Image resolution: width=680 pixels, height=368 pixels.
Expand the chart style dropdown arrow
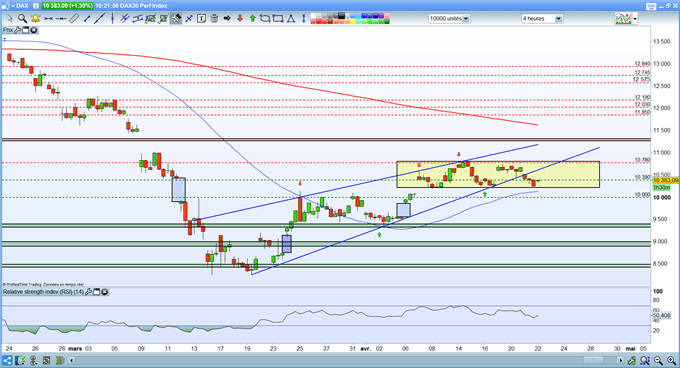[635, 19]
